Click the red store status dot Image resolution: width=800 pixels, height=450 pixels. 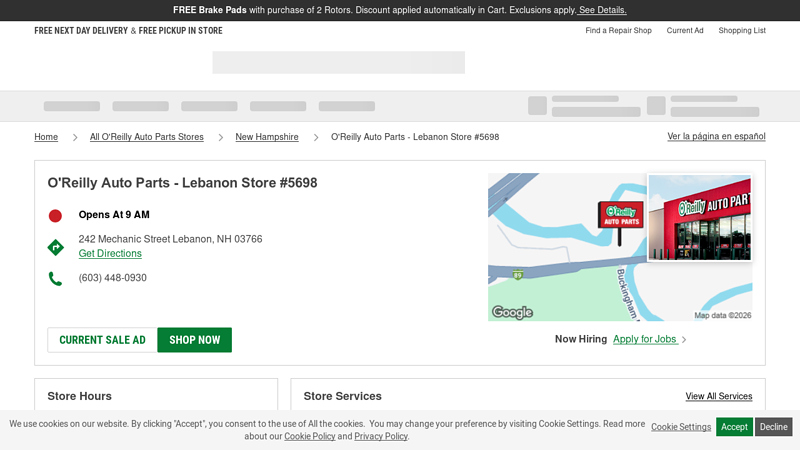tap(55, 215)
